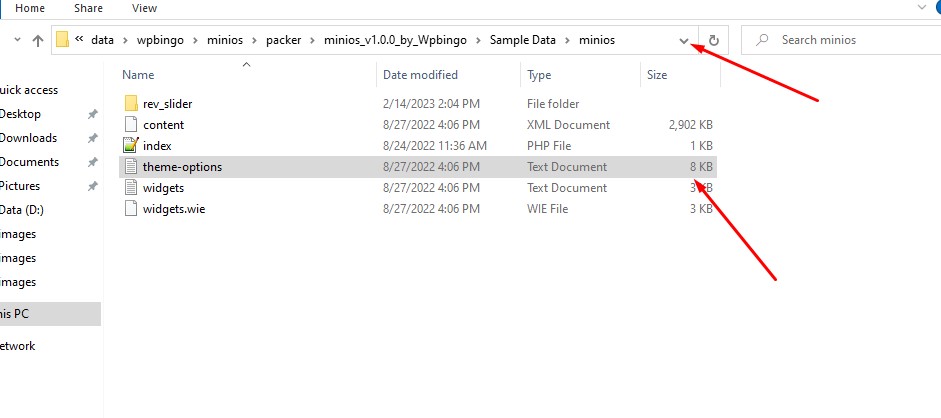Expand hidden path via double chevron
Viewport: 941px width, 418px height.
point(79,40)
